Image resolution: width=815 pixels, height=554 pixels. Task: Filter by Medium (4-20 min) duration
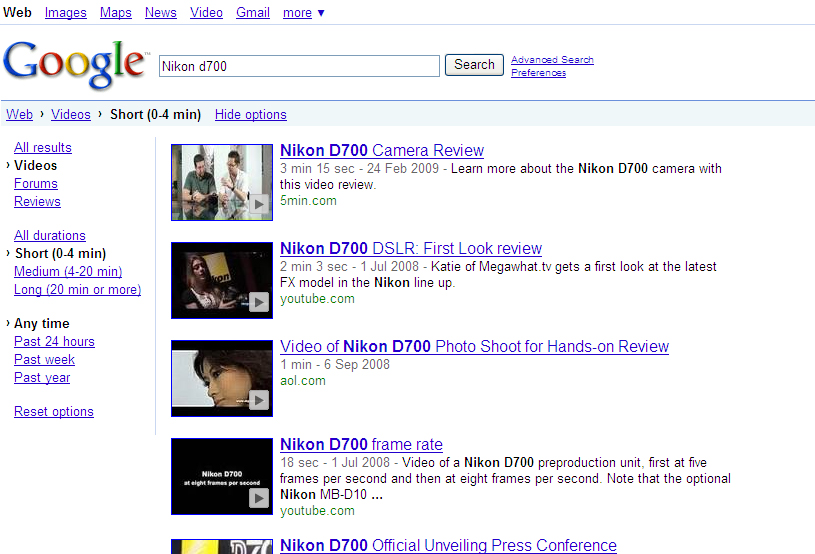pyautogui.click(x=68, y=271)
